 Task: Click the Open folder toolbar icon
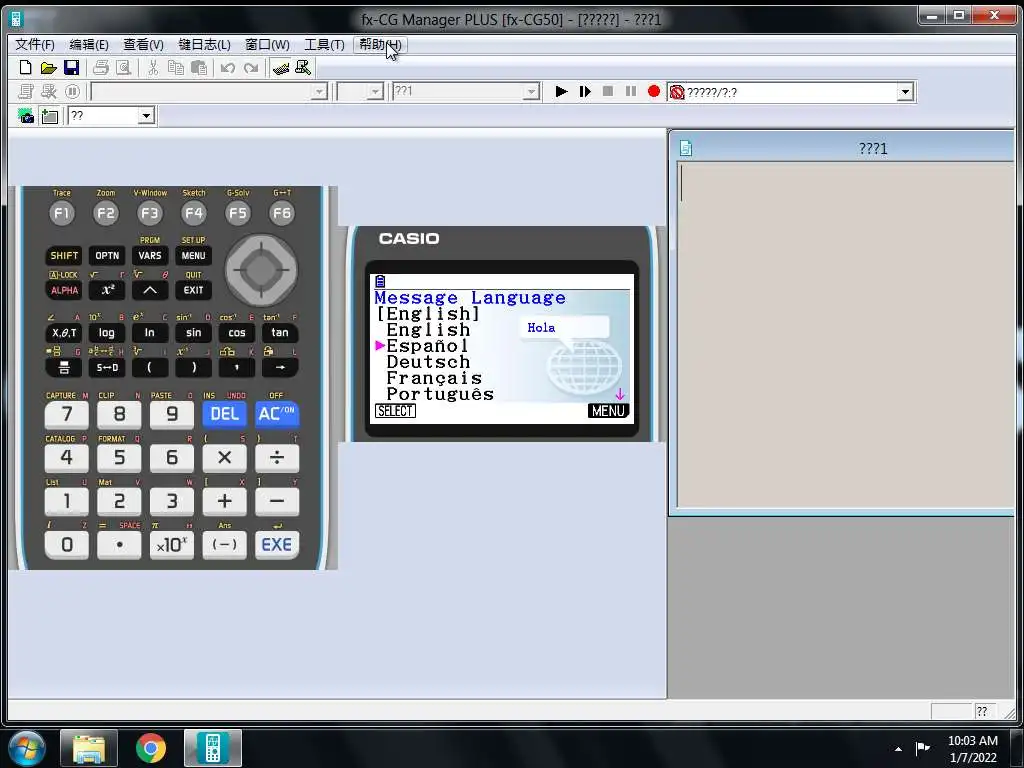[48, 68]
